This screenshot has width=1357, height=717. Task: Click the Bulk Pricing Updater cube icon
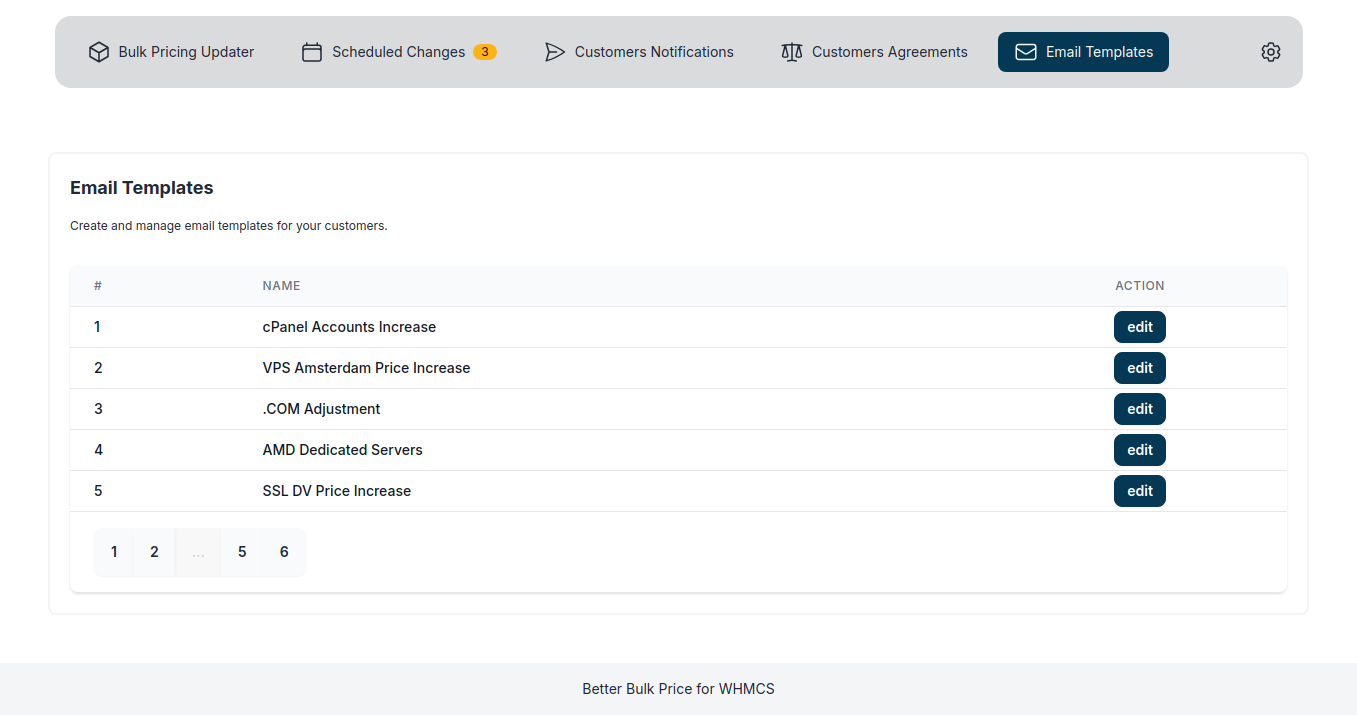98,51
